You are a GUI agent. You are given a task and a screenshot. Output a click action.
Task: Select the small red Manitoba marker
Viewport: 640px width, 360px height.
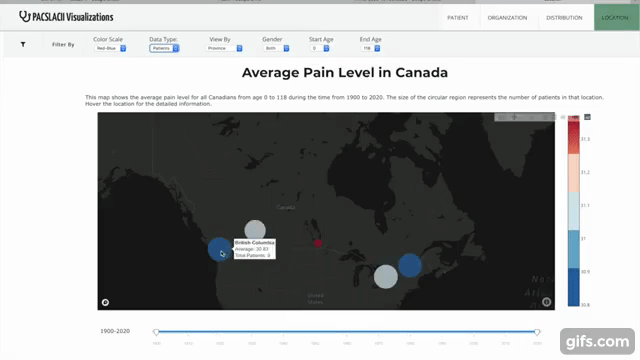click(x=318, y=243)
